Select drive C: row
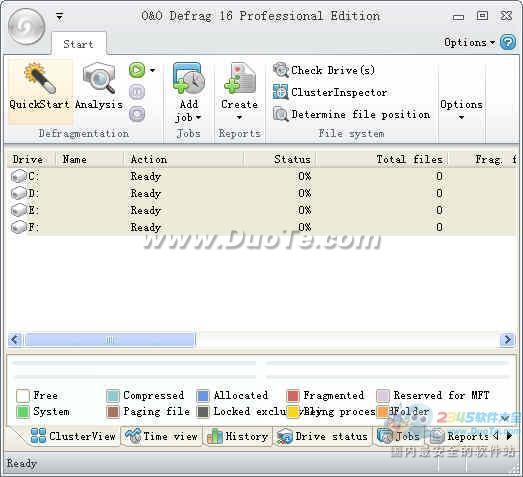The height and width of the screenshot is (477, 523). [262, 176]
